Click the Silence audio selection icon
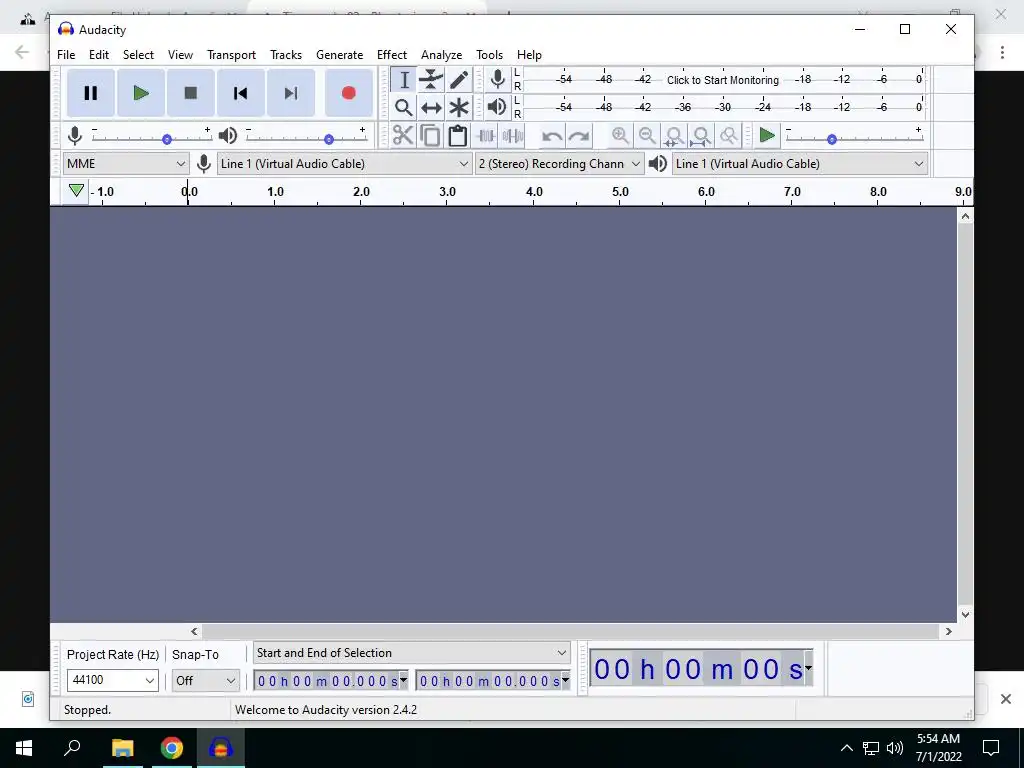The height and width of the screenshot is (768, 1024). 513,136
